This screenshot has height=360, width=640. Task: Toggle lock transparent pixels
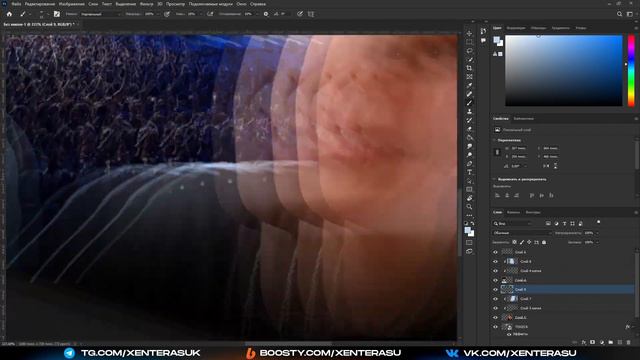coord(514,242)
